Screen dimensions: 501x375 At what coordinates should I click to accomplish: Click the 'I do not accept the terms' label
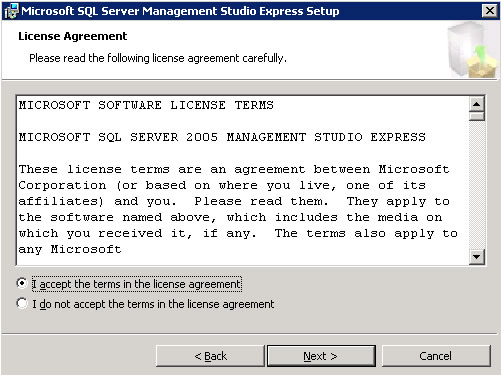coord(153,304)
